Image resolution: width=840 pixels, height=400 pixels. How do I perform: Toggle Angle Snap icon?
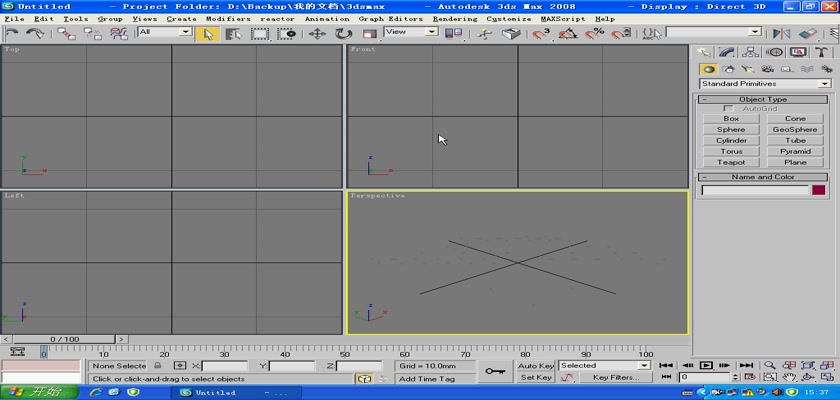tap(568, 34)
